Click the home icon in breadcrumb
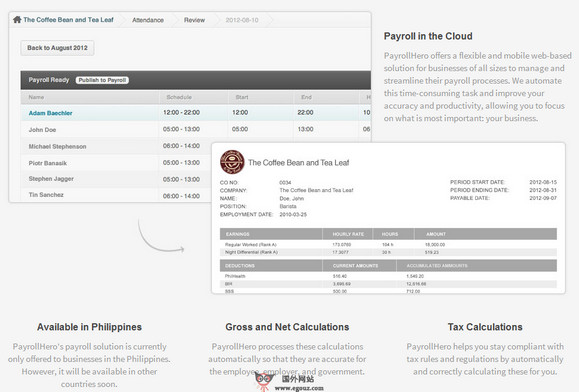 click(x=17, y=20)
